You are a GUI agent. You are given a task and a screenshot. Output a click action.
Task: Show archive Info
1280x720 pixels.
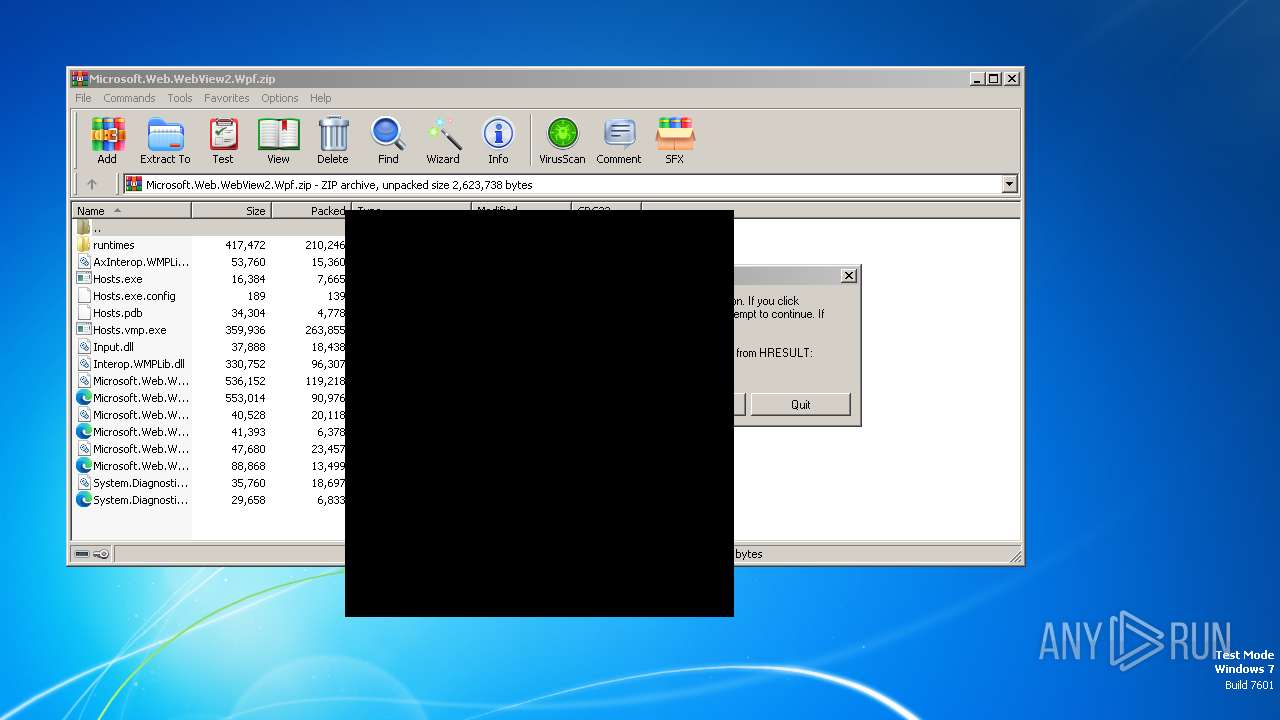coord(498,140)
